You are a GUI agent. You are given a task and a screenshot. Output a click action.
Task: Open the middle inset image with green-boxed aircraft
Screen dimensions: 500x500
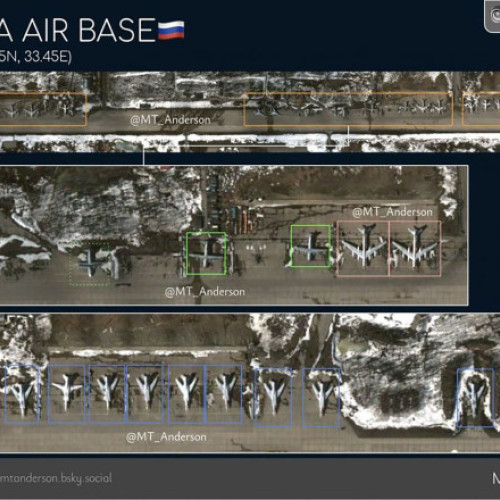234,235
